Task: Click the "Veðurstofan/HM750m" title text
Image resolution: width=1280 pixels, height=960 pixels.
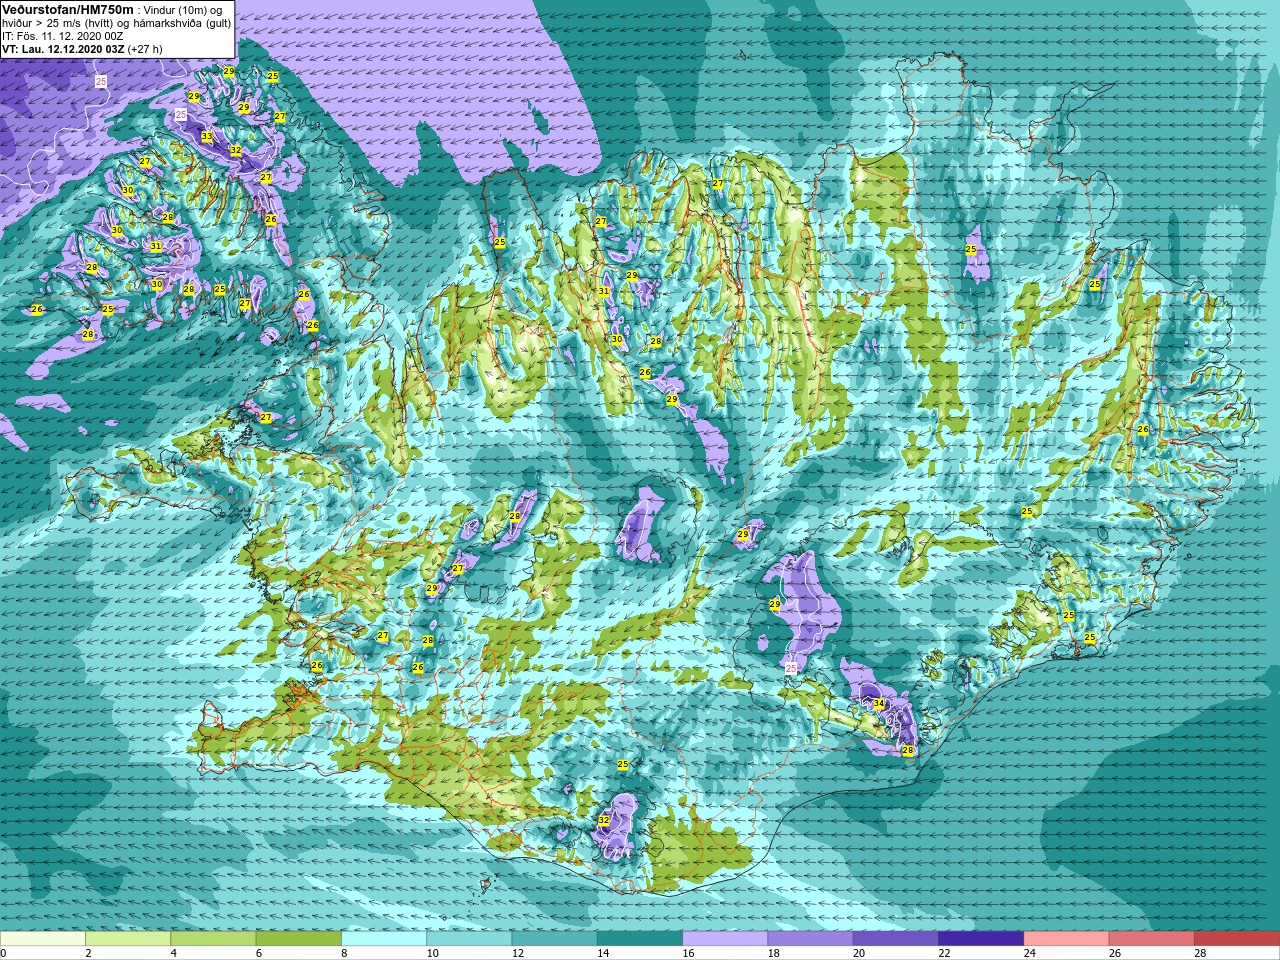Action: [68, 9]
